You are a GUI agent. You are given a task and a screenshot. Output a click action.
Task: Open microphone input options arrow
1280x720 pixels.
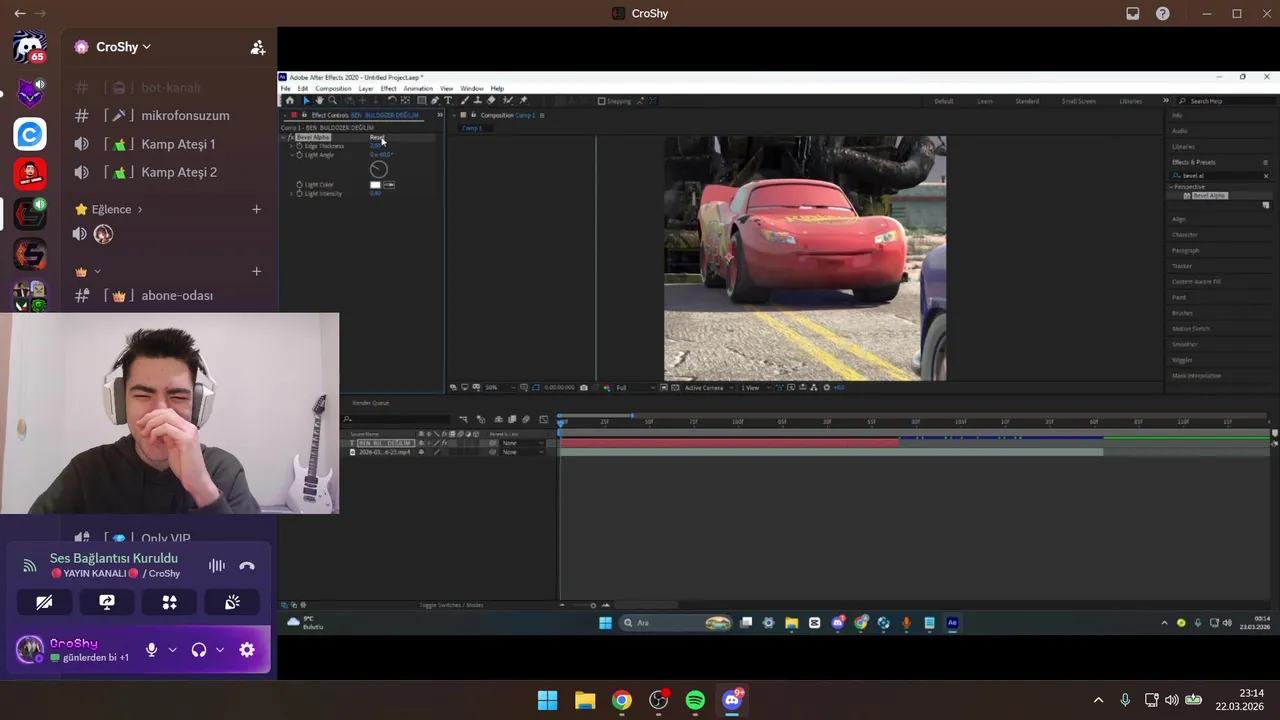coord(172,650)
